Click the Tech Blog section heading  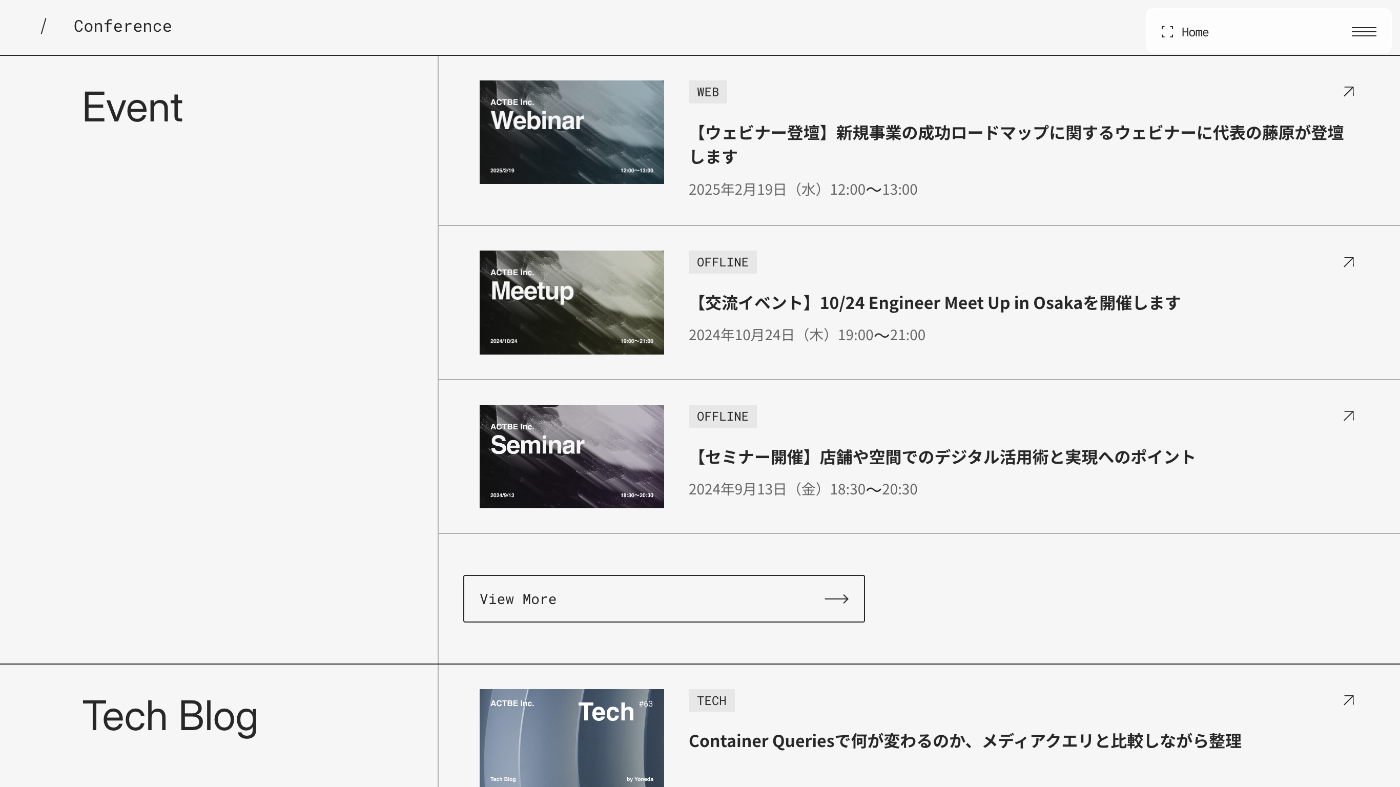coord(170,716)
